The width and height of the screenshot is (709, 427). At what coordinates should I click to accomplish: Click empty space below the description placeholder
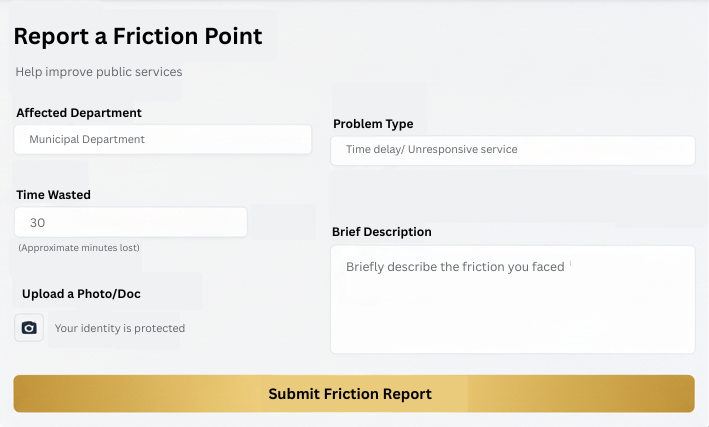pos(512,320)
